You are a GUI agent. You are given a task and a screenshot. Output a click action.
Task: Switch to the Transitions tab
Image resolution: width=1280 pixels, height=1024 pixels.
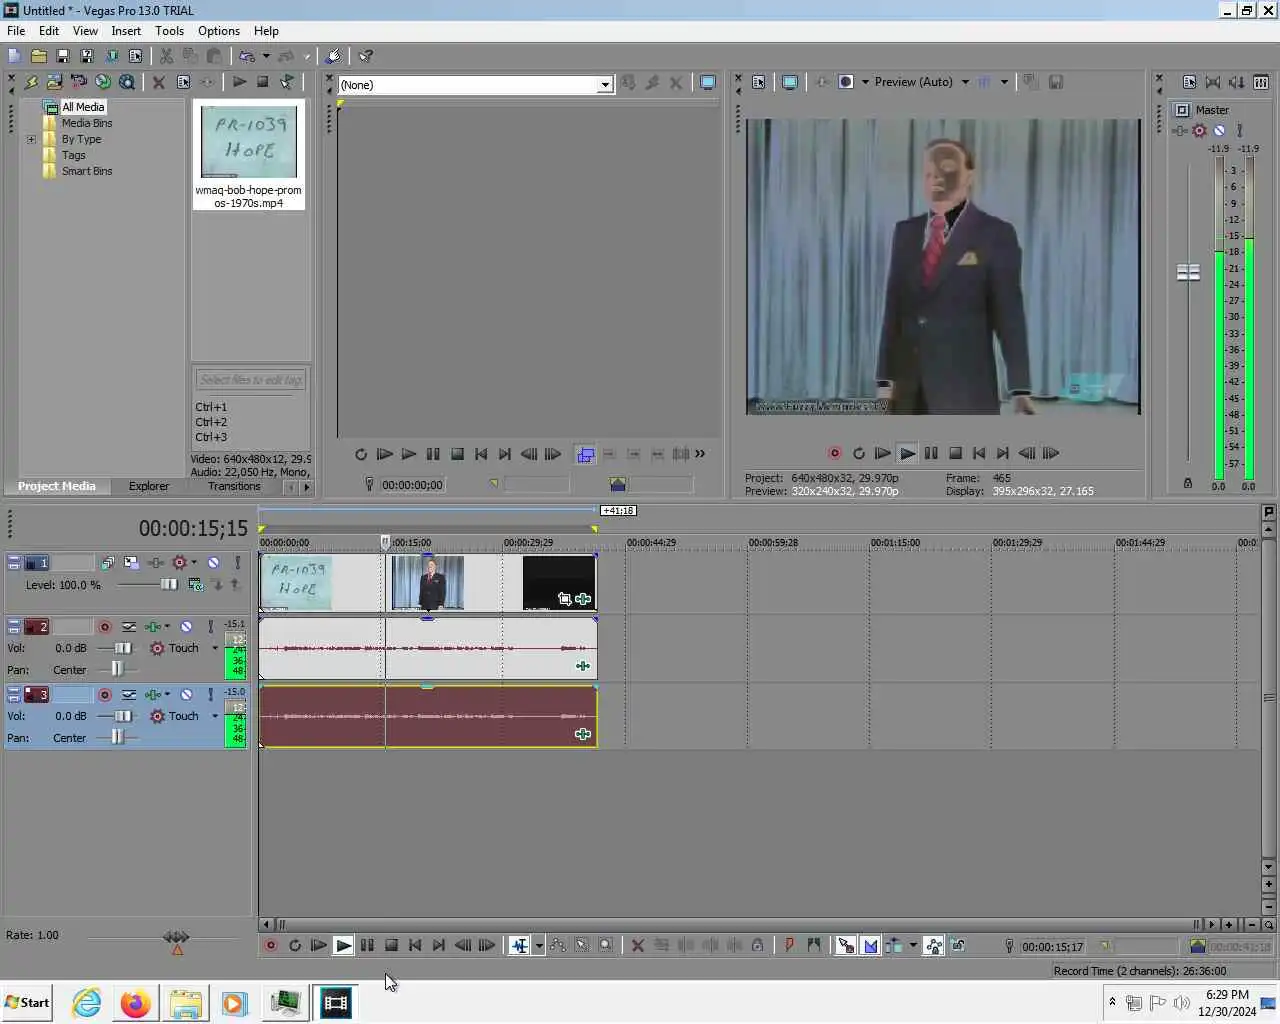point(234,486)
